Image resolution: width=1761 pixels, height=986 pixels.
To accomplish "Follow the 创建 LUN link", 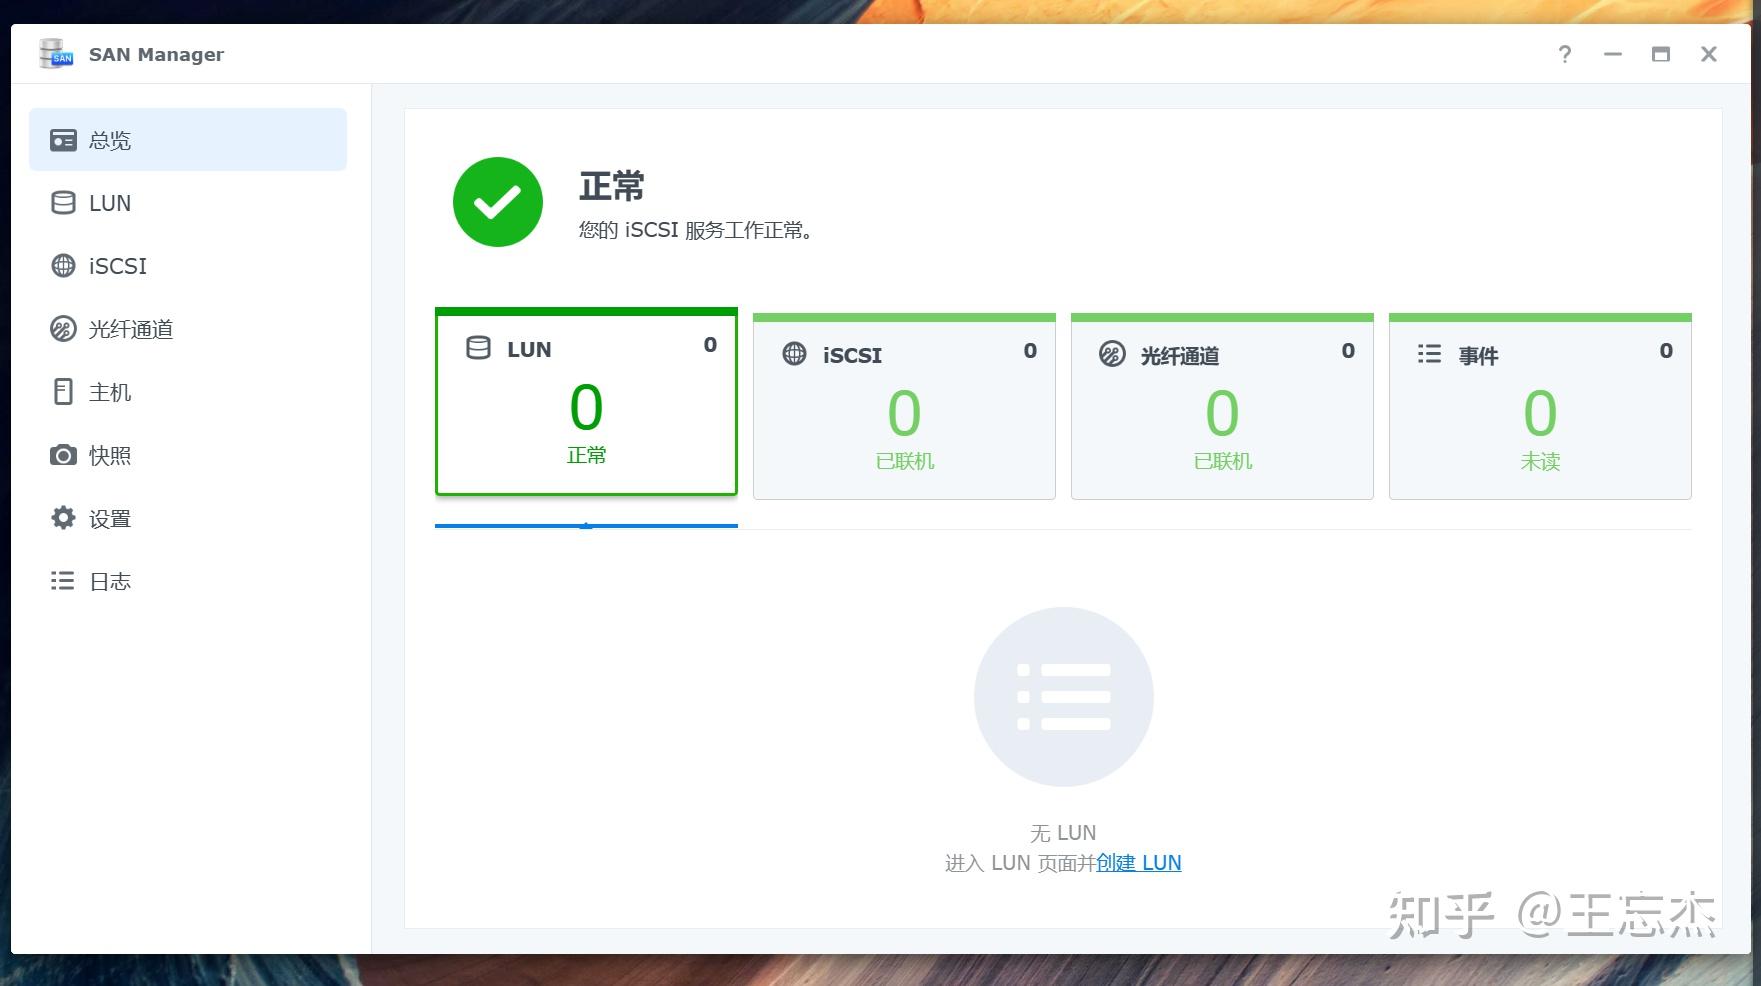I will (1139, 863).
